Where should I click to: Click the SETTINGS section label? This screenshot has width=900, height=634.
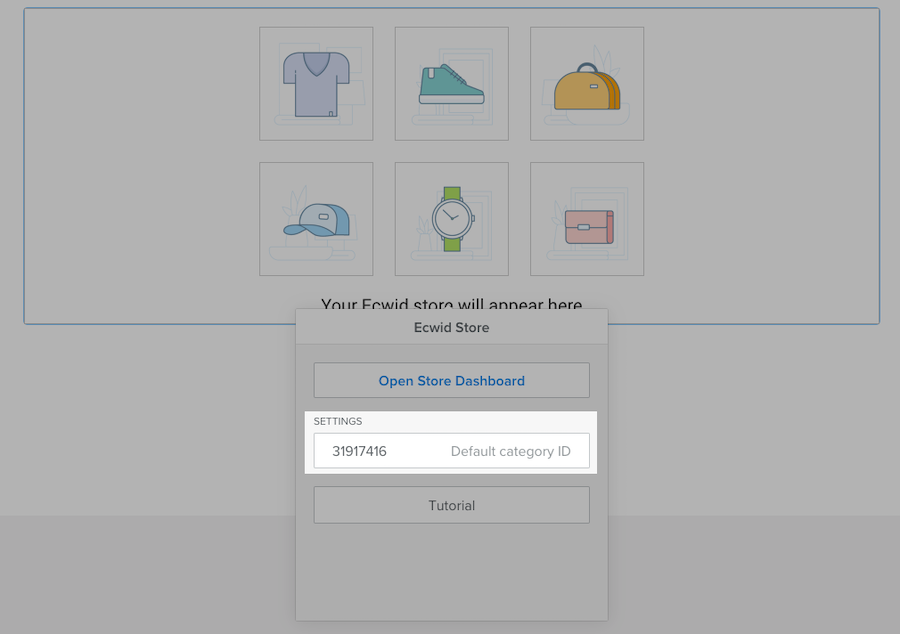[338, 421]
